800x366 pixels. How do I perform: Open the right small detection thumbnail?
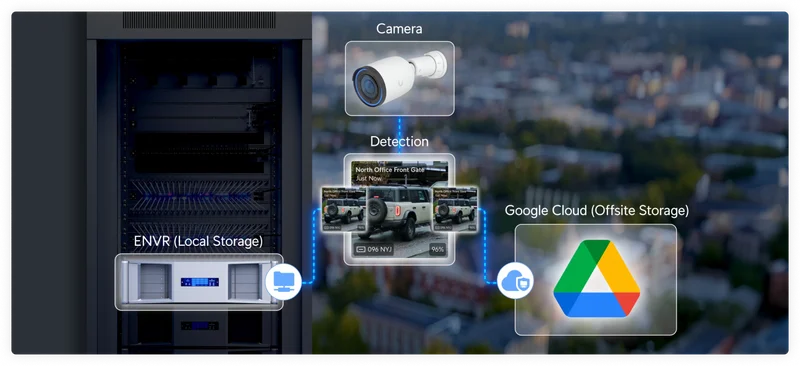tap(455, 209)
